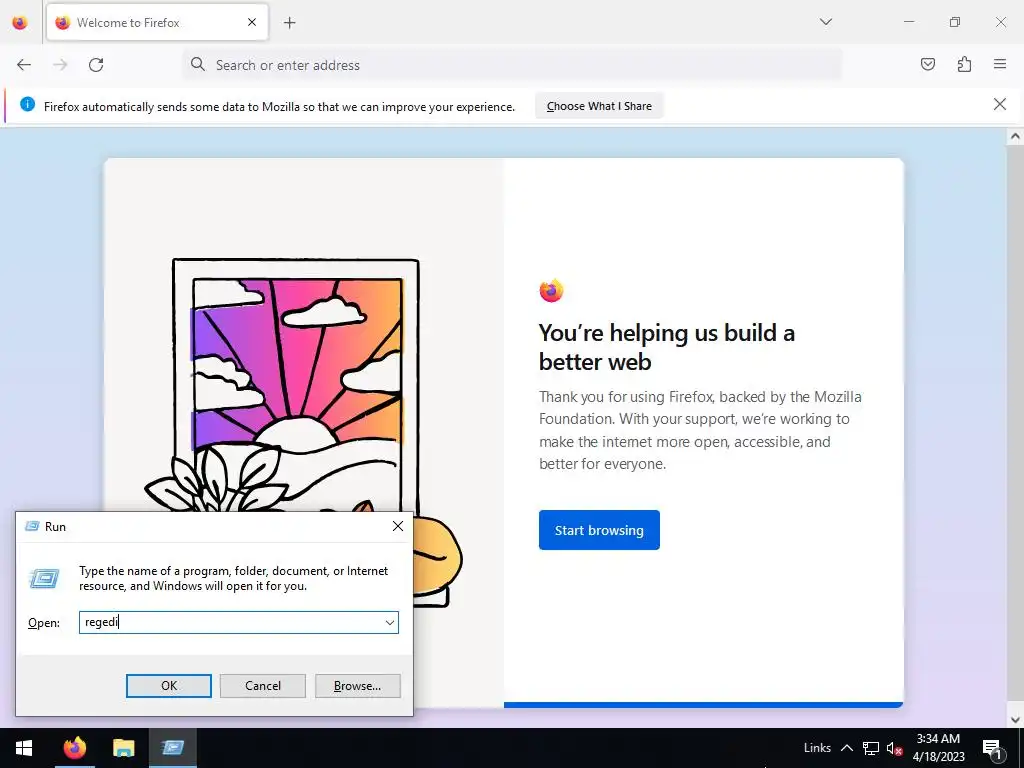
Task: Select the Welcome to Firefox tab
Action: pyautogui.click(x=157, y=22)
